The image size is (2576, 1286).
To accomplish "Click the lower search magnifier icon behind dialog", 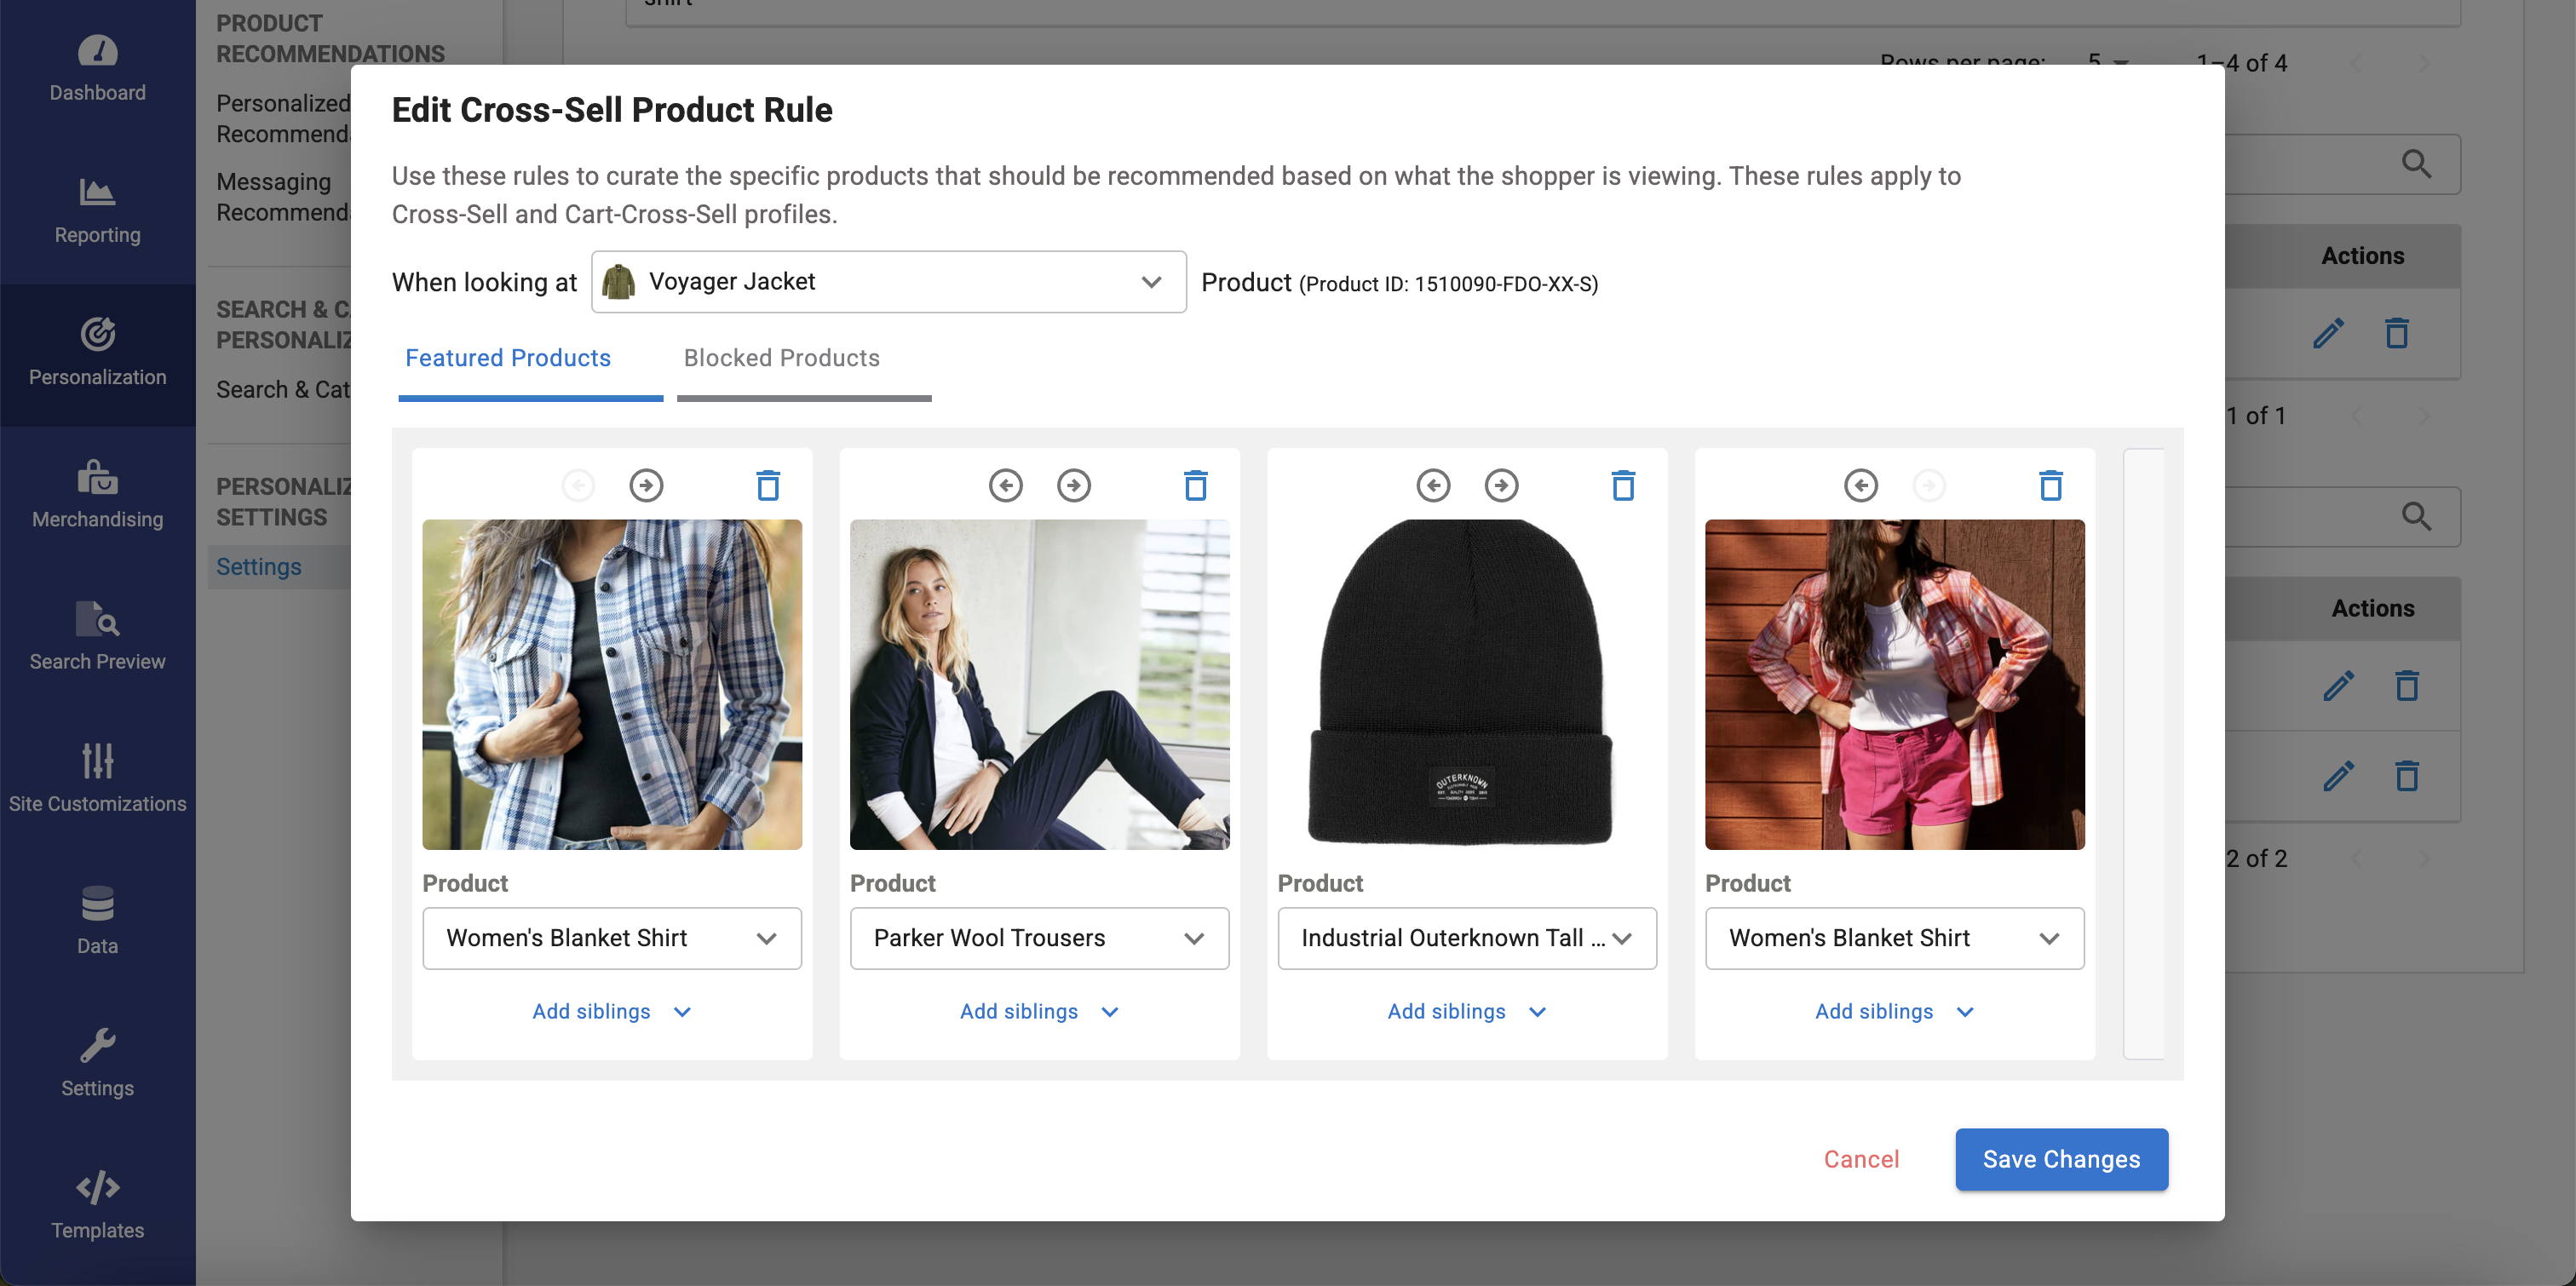I will click(x=2417, y=517).
